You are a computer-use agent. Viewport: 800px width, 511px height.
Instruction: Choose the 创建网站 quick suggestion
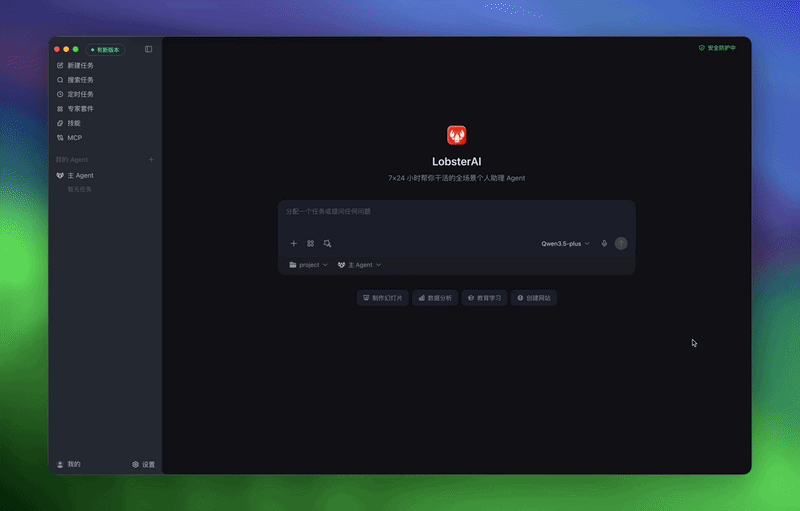pyautogui.click(x=534, y=298)
